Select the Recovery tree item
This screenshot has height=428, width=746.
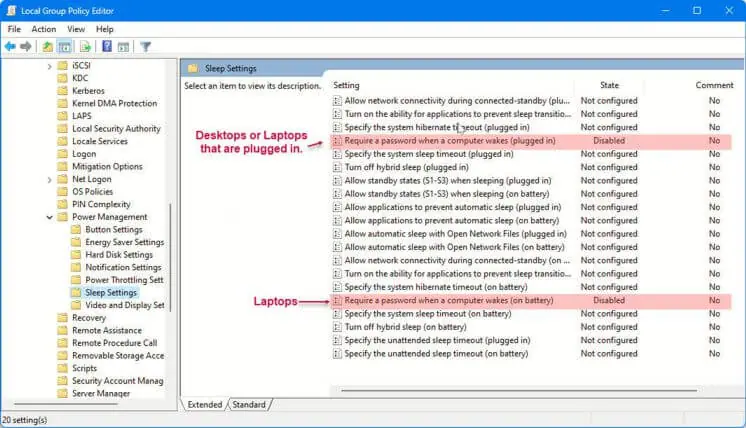(88, 318)
